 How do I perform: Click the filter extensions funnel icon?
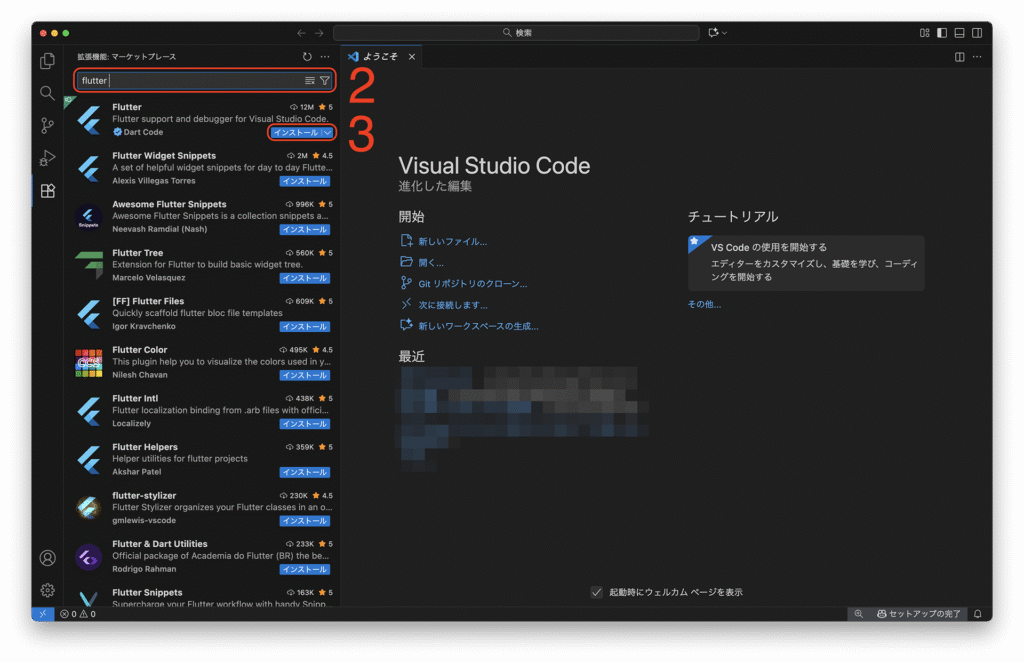325,80
